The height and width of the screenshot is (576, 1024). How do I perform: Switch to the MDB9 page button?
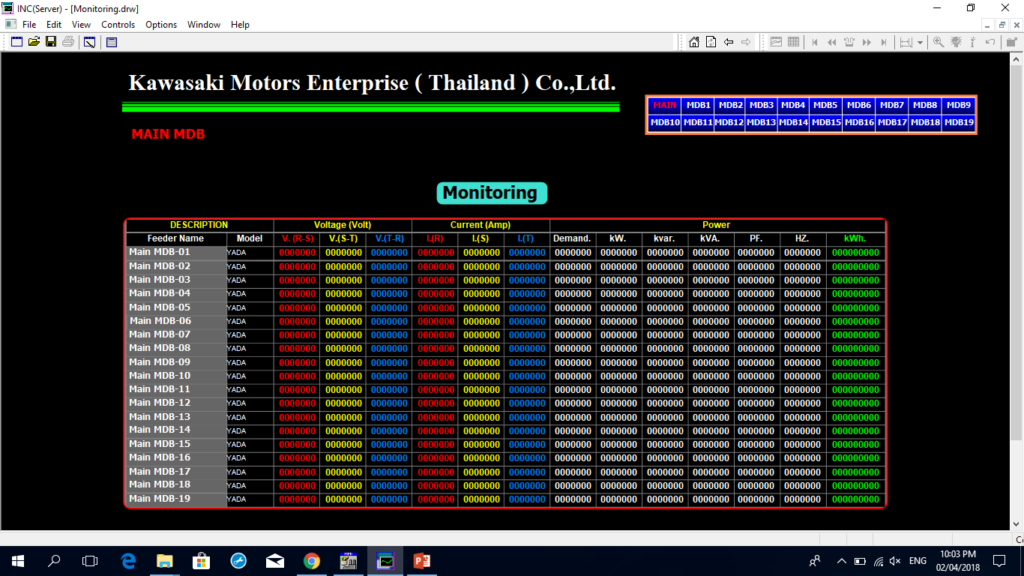[958, 105]
